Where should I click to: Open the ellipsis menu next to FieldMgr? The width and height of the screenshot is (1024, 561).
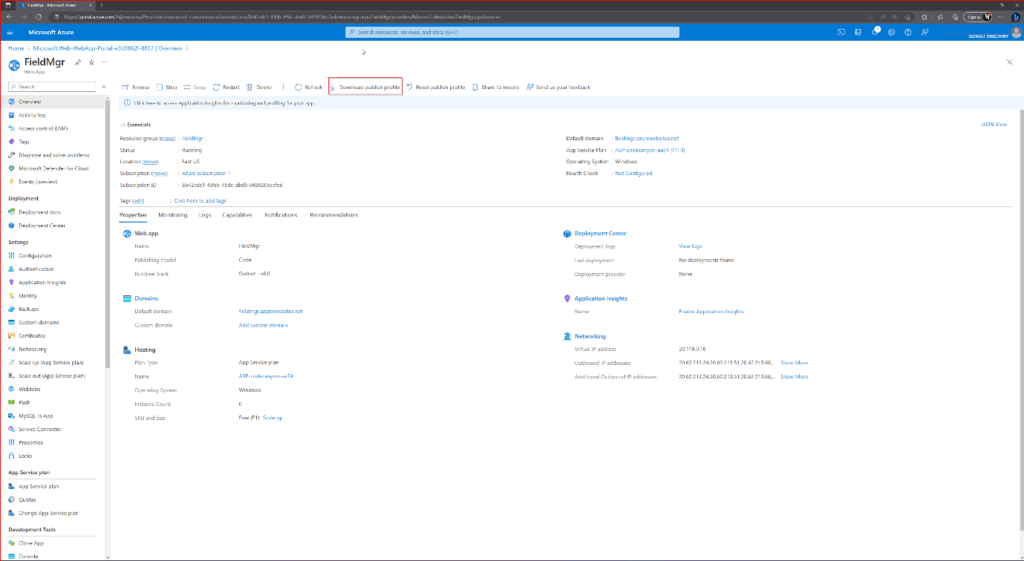pyautogui.click(x=104, y=62)
